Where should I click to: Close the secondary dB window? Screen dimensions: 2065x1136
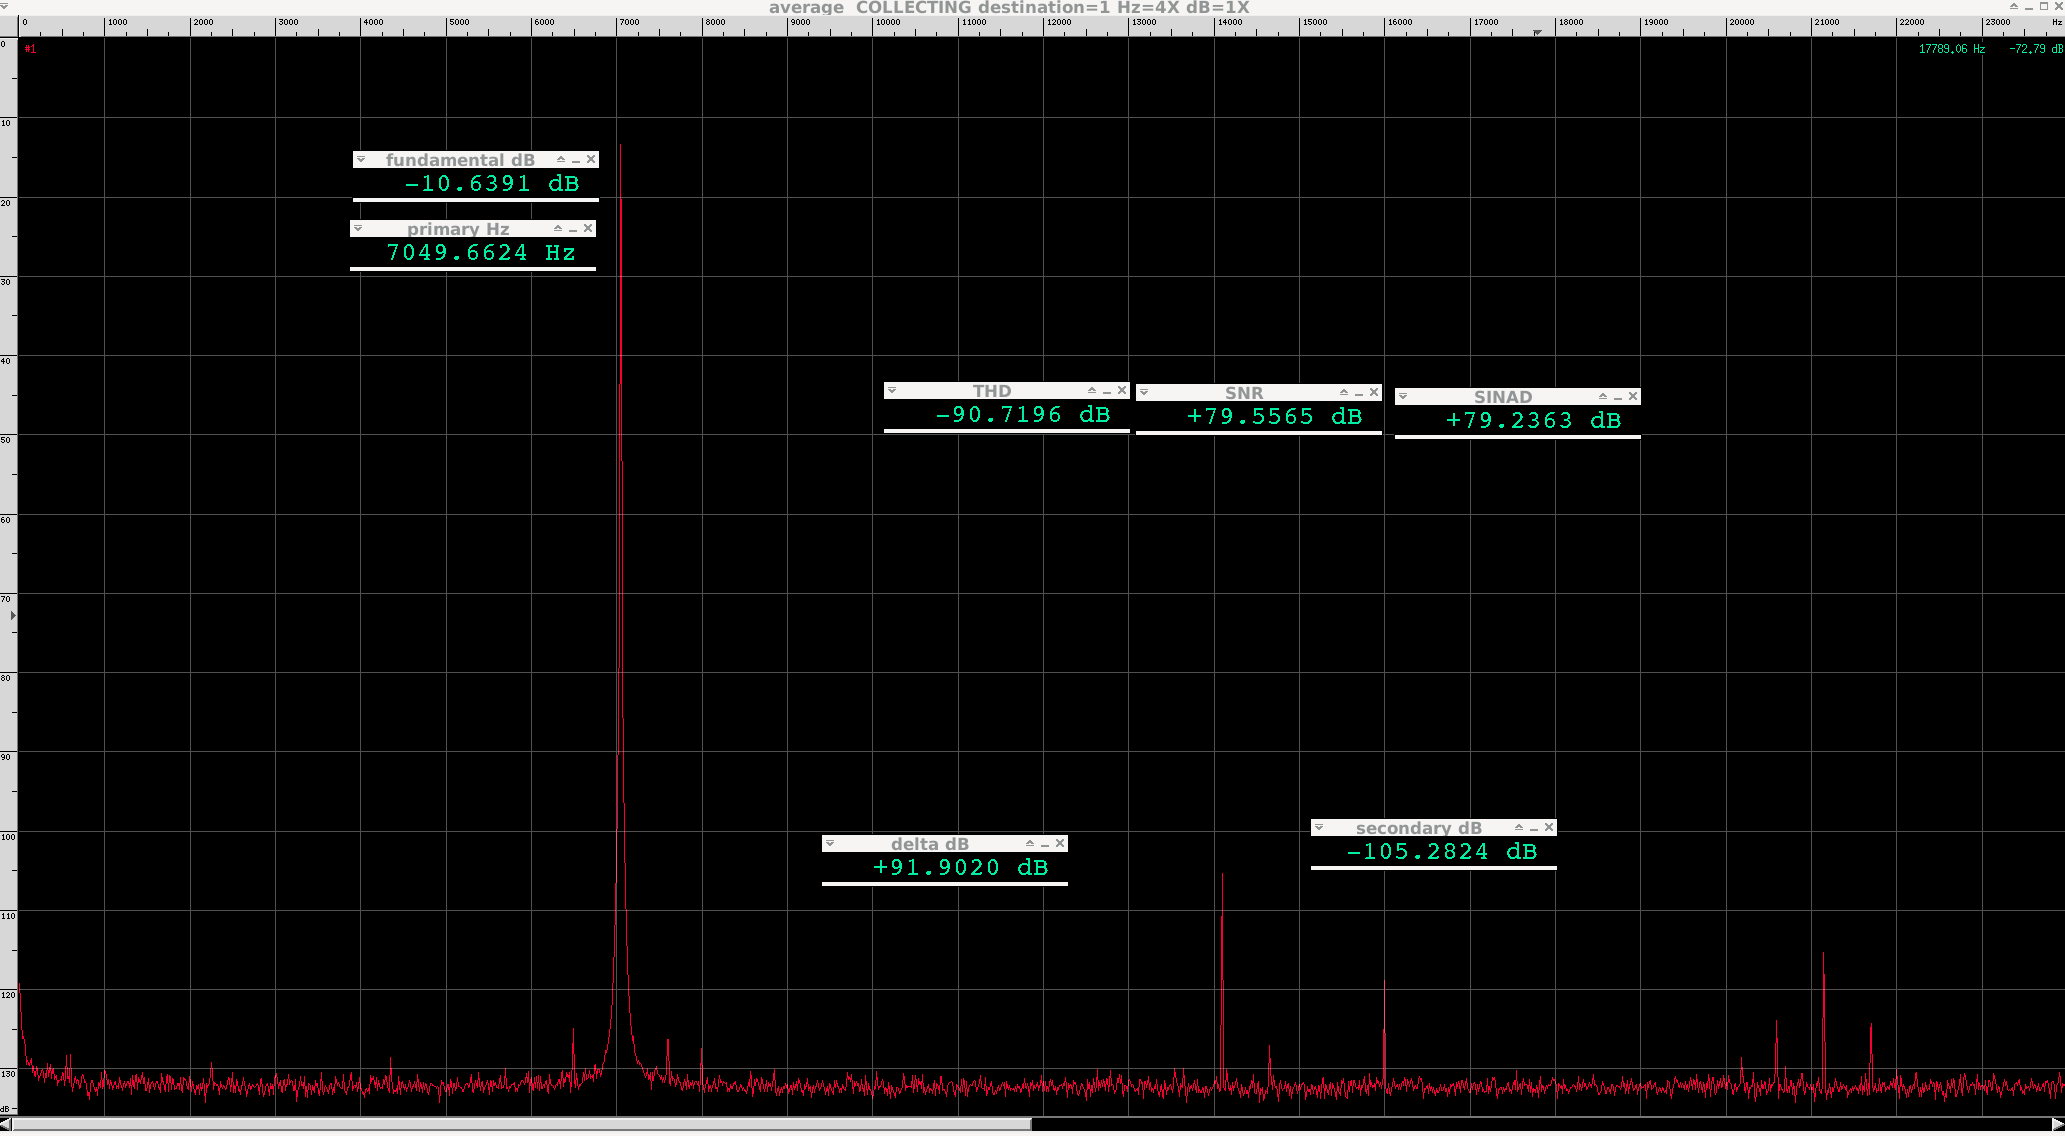pos(1549,828)
